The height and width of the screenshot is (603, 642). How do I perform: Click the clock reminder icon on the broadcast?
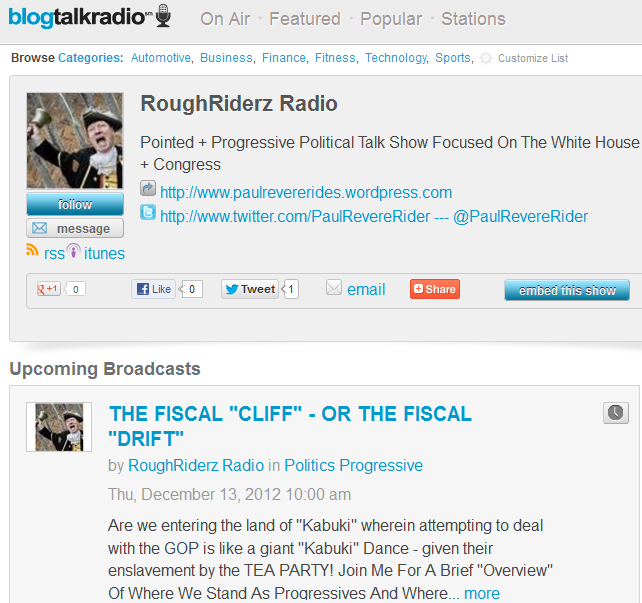click(615, 413)
